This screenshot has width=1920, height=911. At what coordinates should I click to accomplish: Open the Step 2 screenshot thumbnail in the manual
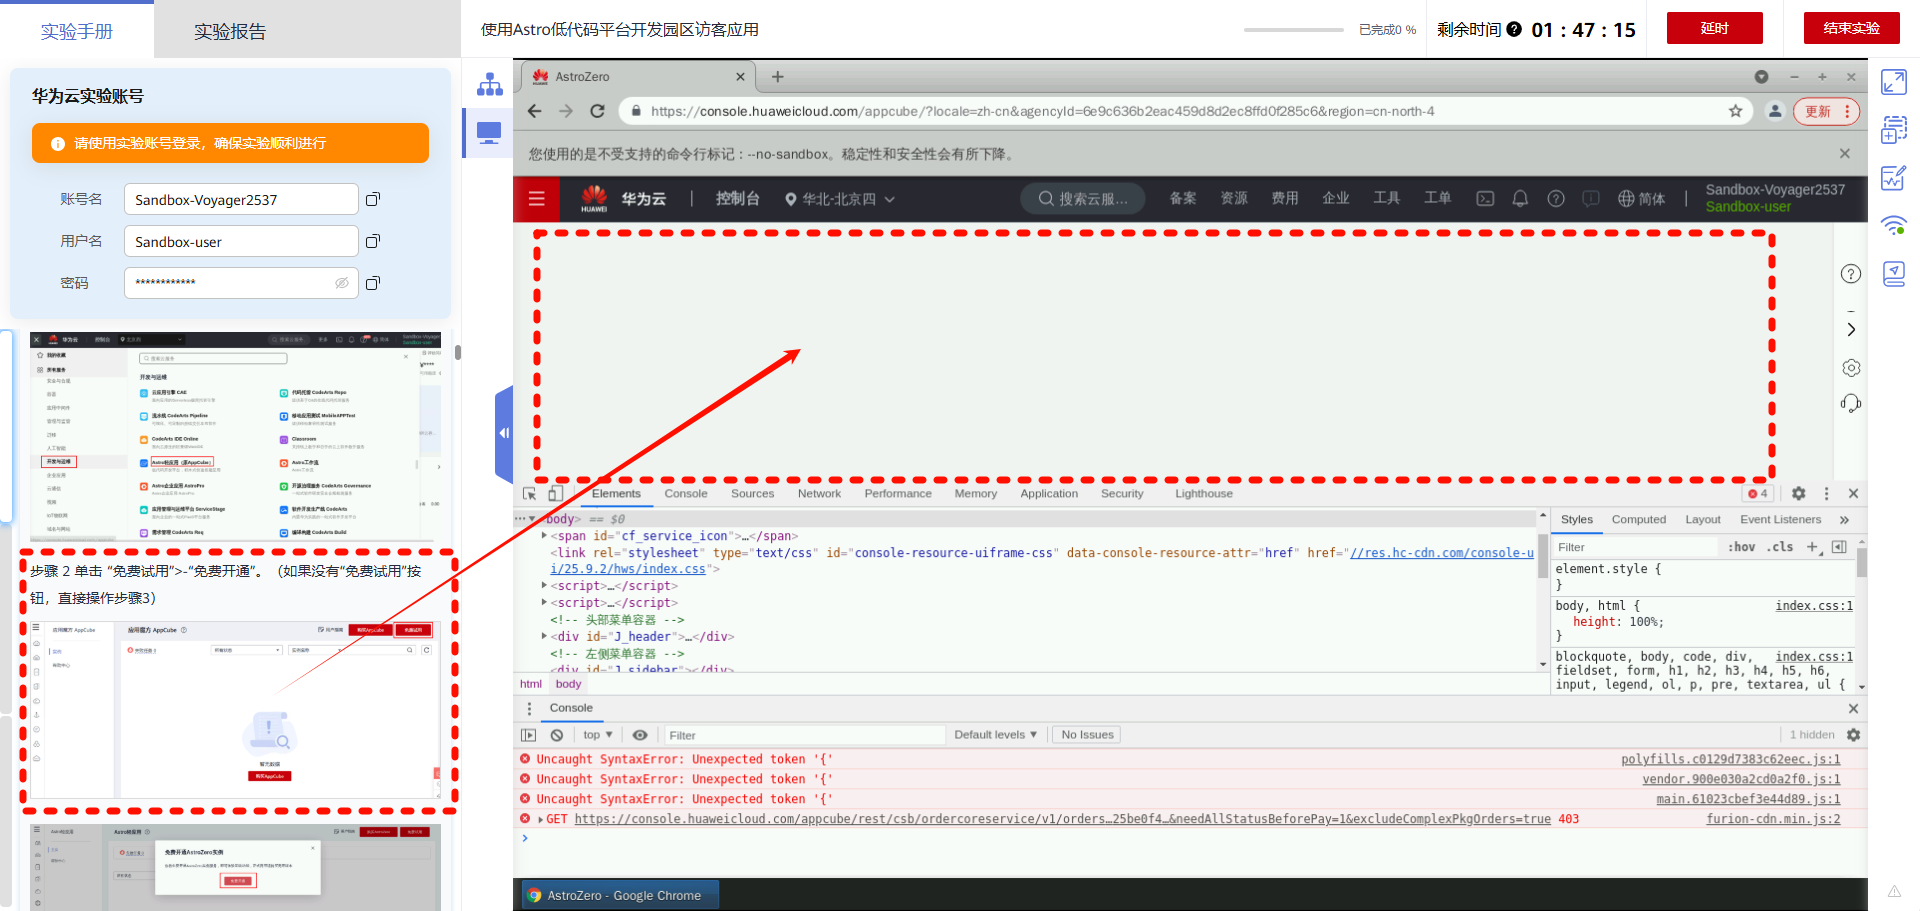click(236, 710)
